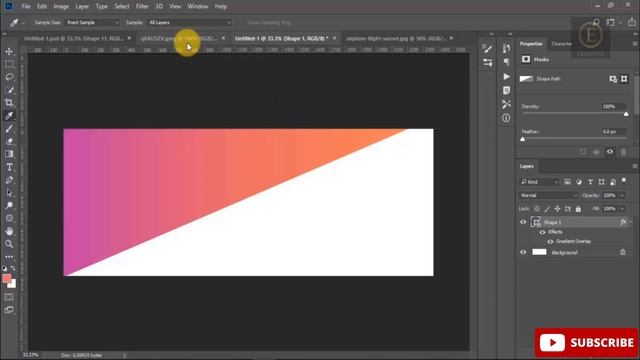Hide the Background layer
Screen dimensions: 640x360
pyautogui.click(x=523, y=253)
